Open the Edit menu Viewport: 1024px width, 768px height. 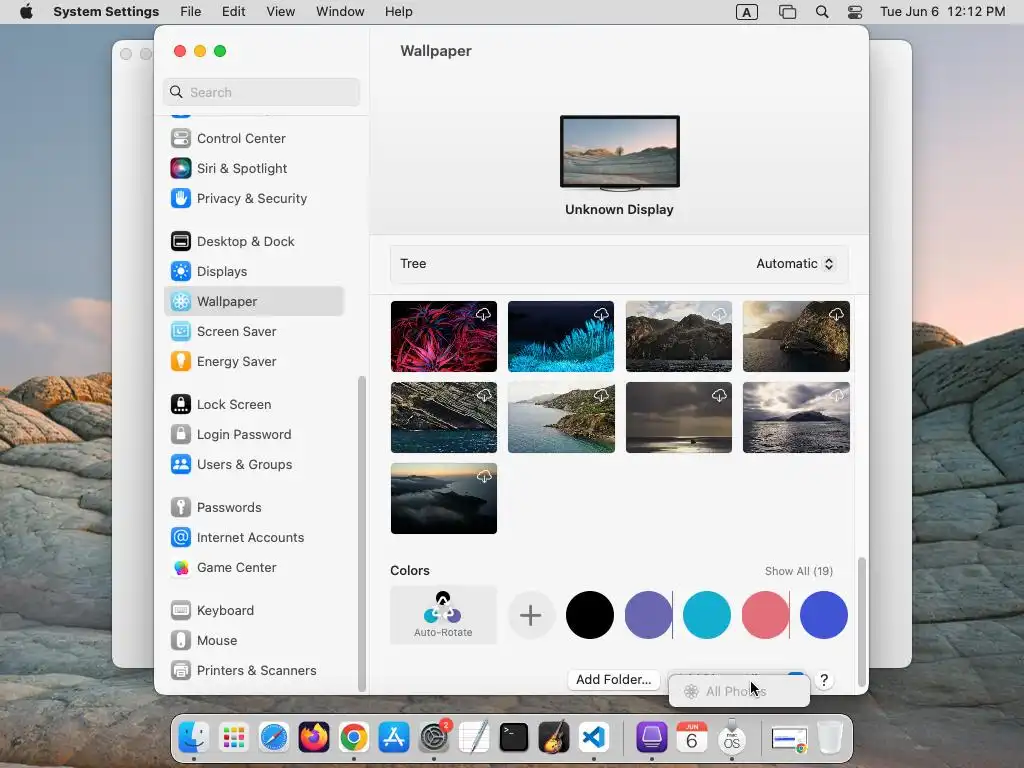tap(233, 12)
